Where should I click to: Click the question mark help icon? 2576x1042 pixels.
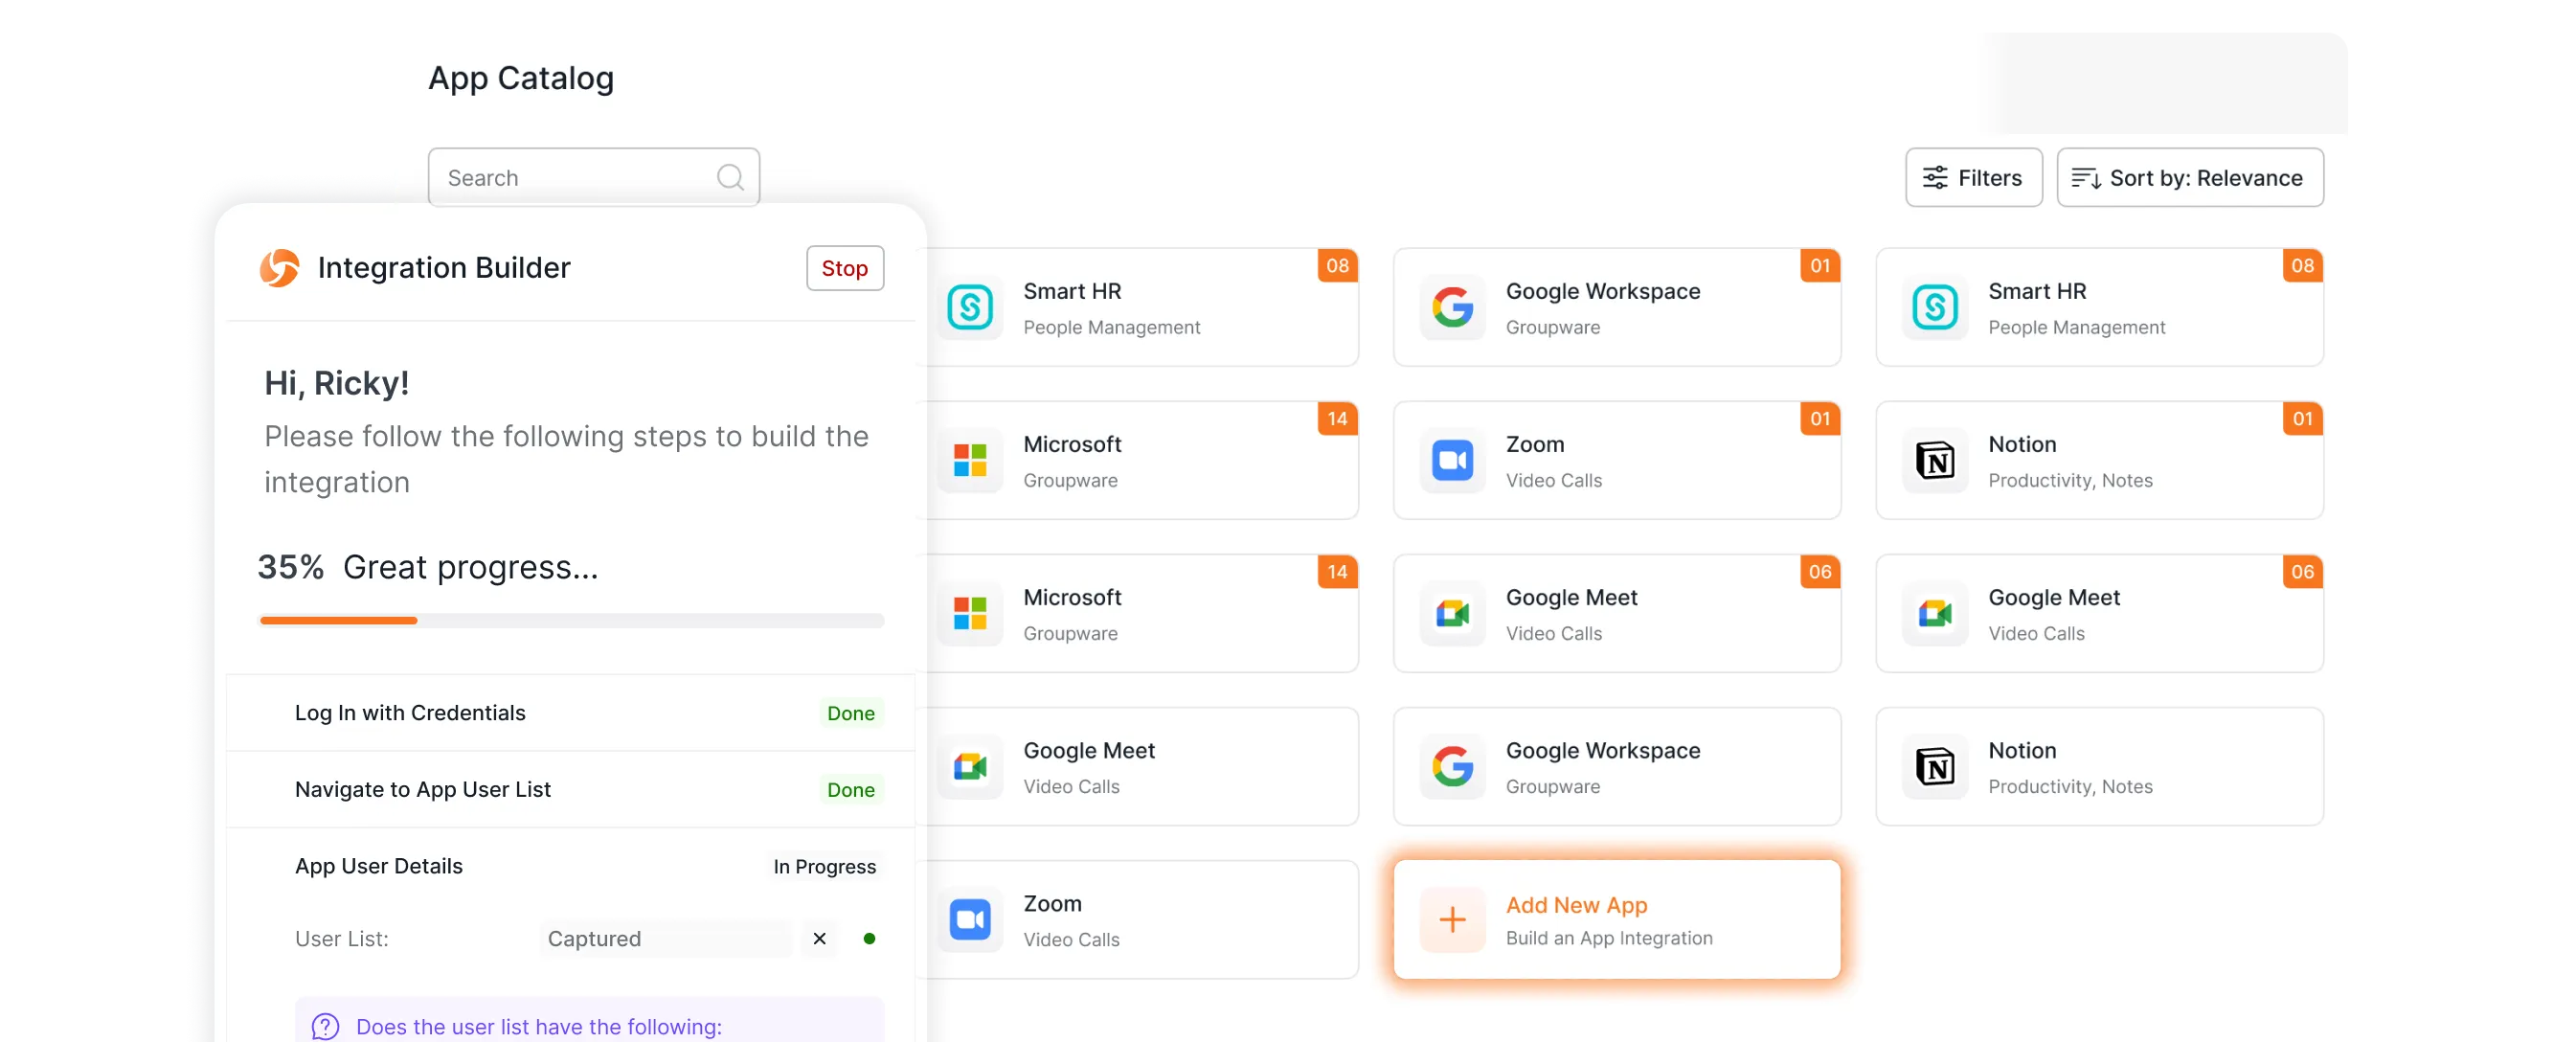point(325,1026)
